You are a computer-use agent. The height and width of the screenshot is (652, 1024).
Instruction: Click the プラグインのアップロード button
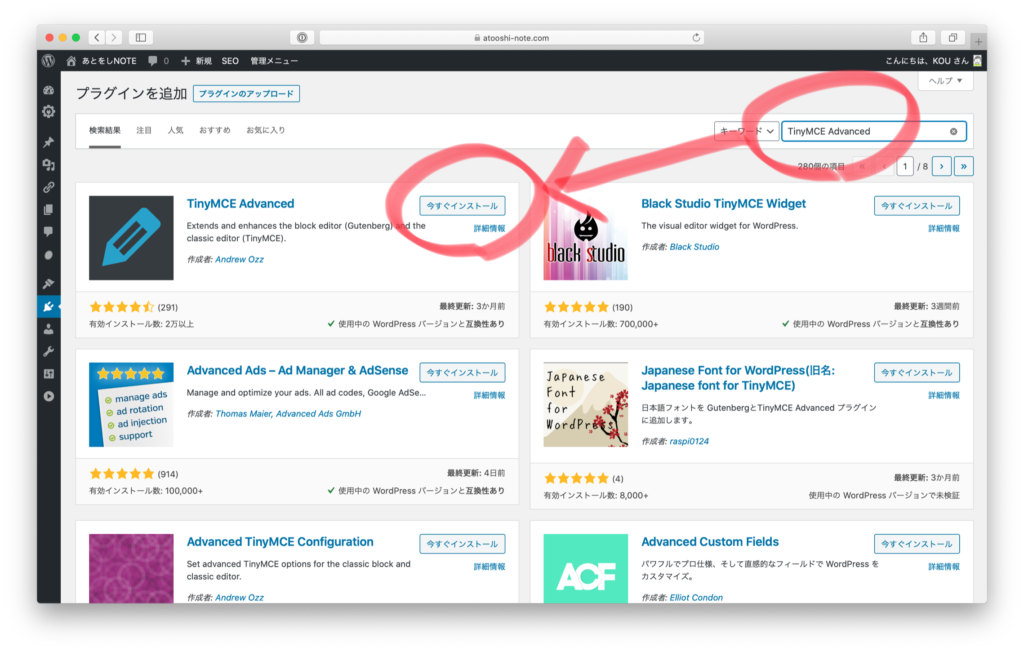tap(246, 94)
